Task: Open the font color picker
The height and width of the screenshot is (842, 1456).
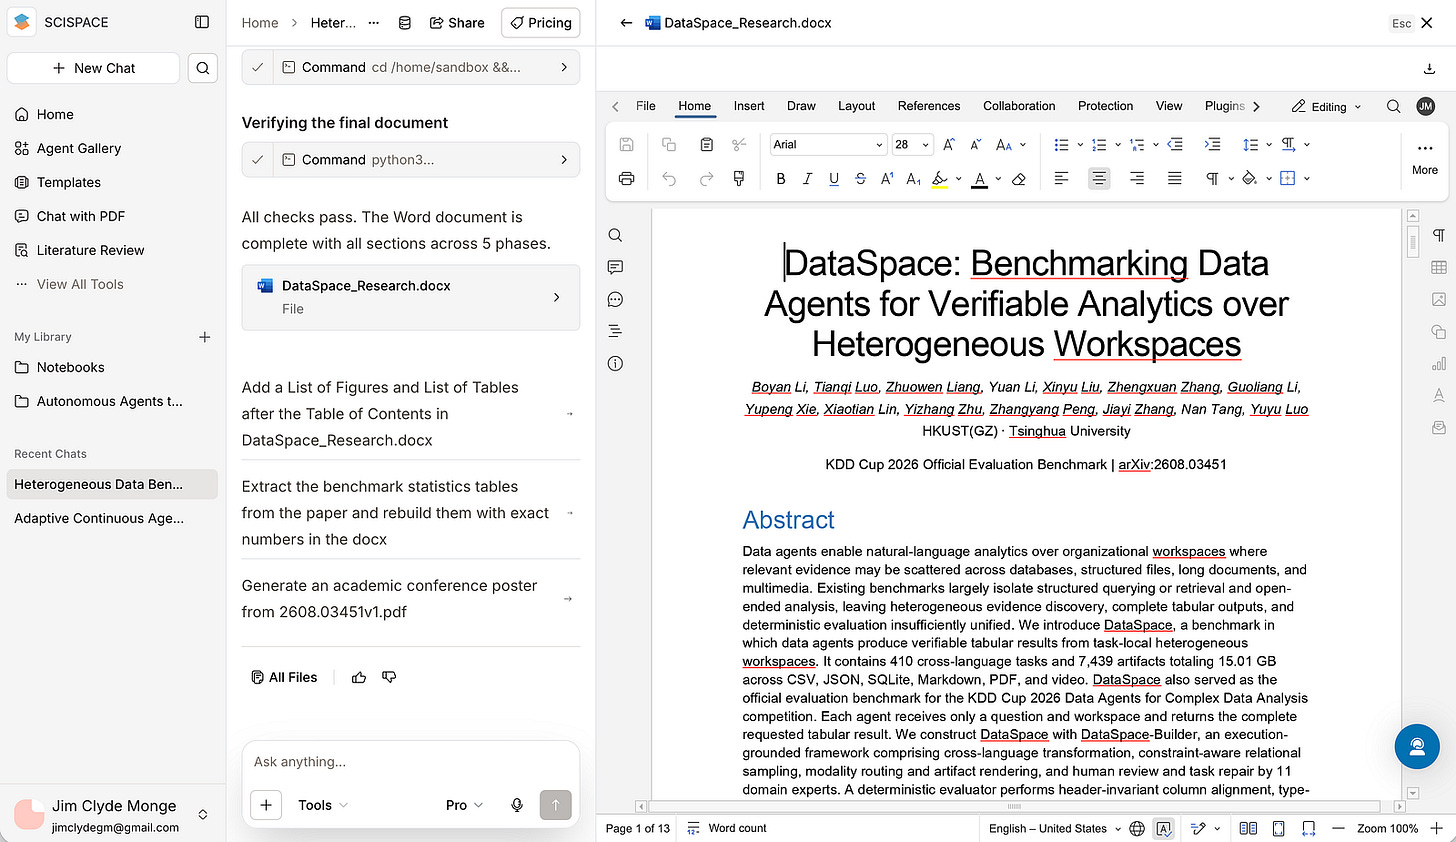Action: click(998, 179)
